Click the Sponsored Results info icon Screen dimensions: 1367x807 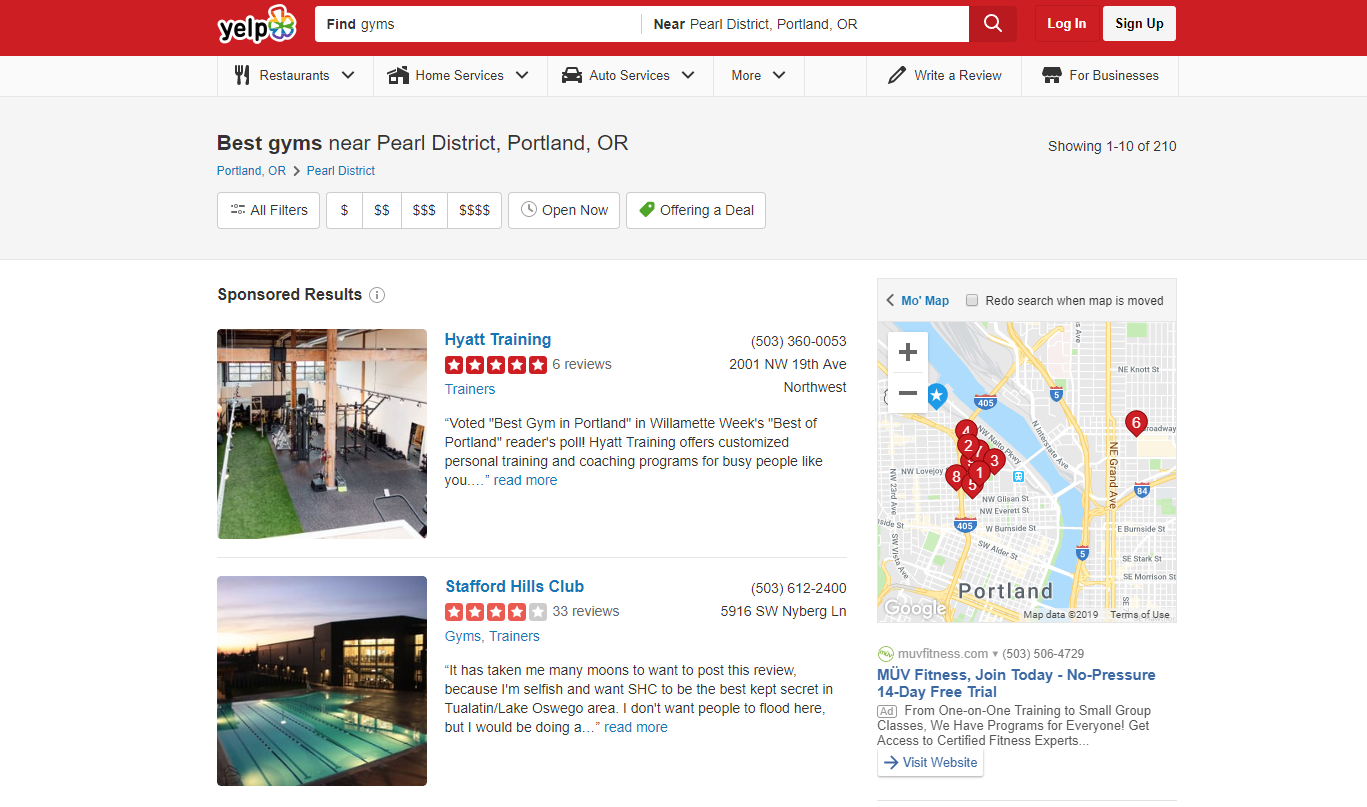click(x=377, y=295)
